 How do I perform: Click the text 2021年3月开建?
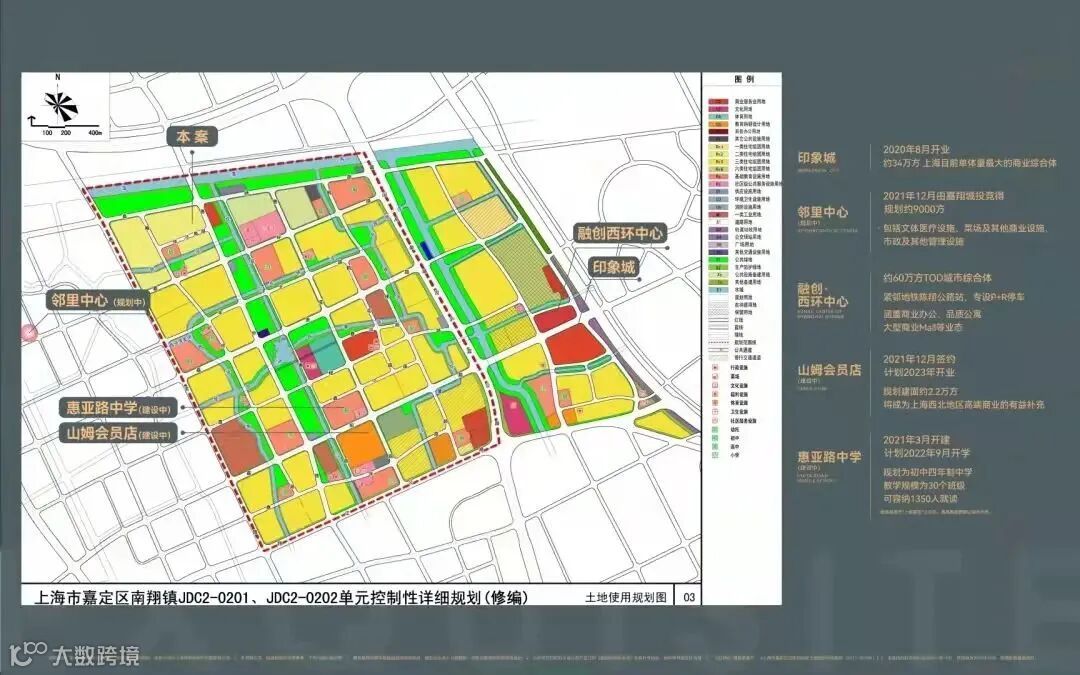[916, 439]
